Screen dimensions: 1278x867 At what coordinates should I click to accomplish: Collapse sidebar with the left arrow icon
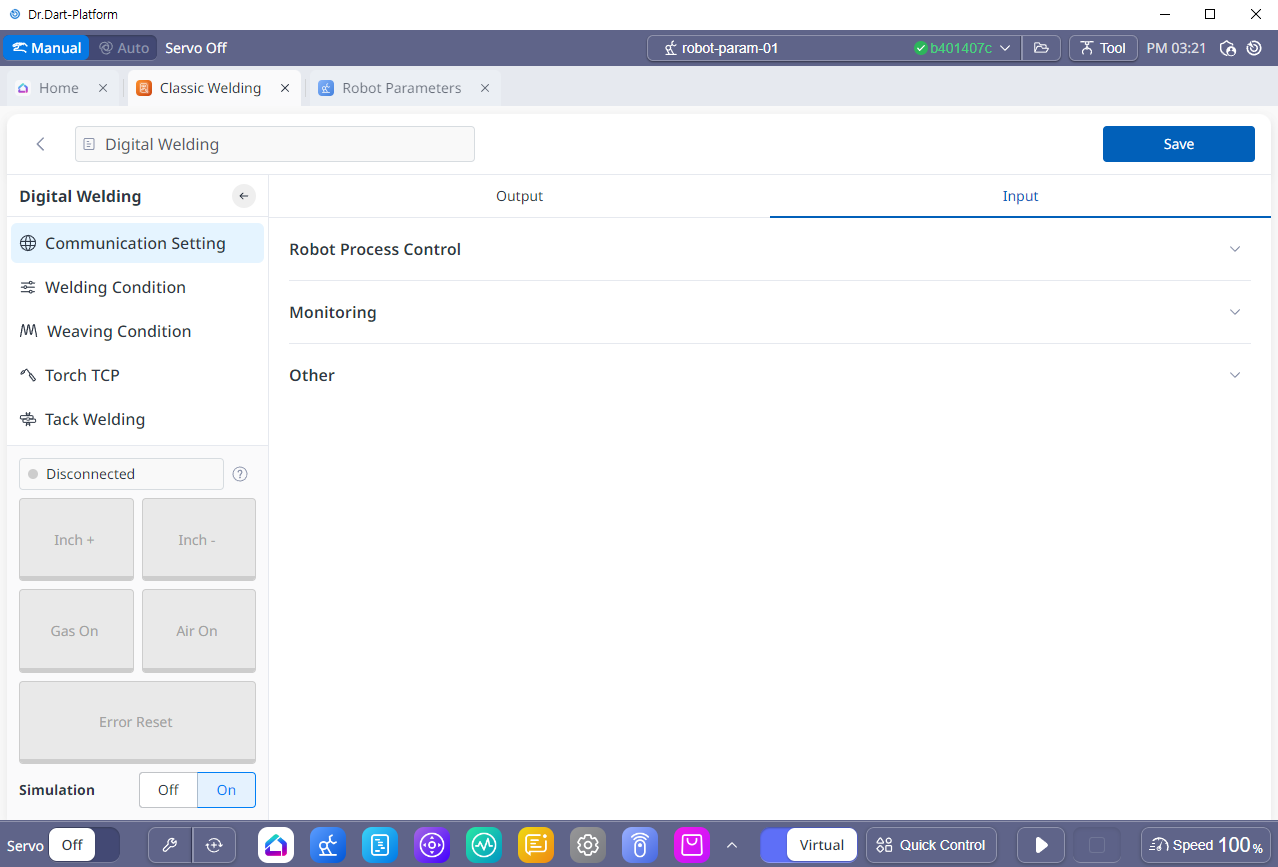click(x=244, y=196)
